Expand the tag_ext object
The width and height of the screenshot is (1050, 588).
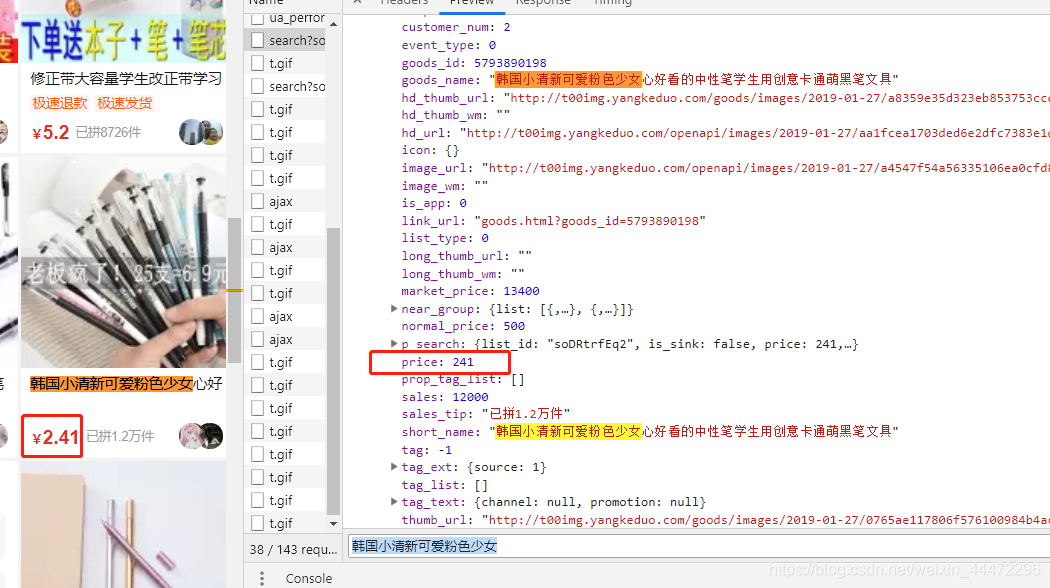(x=394, y=467)
